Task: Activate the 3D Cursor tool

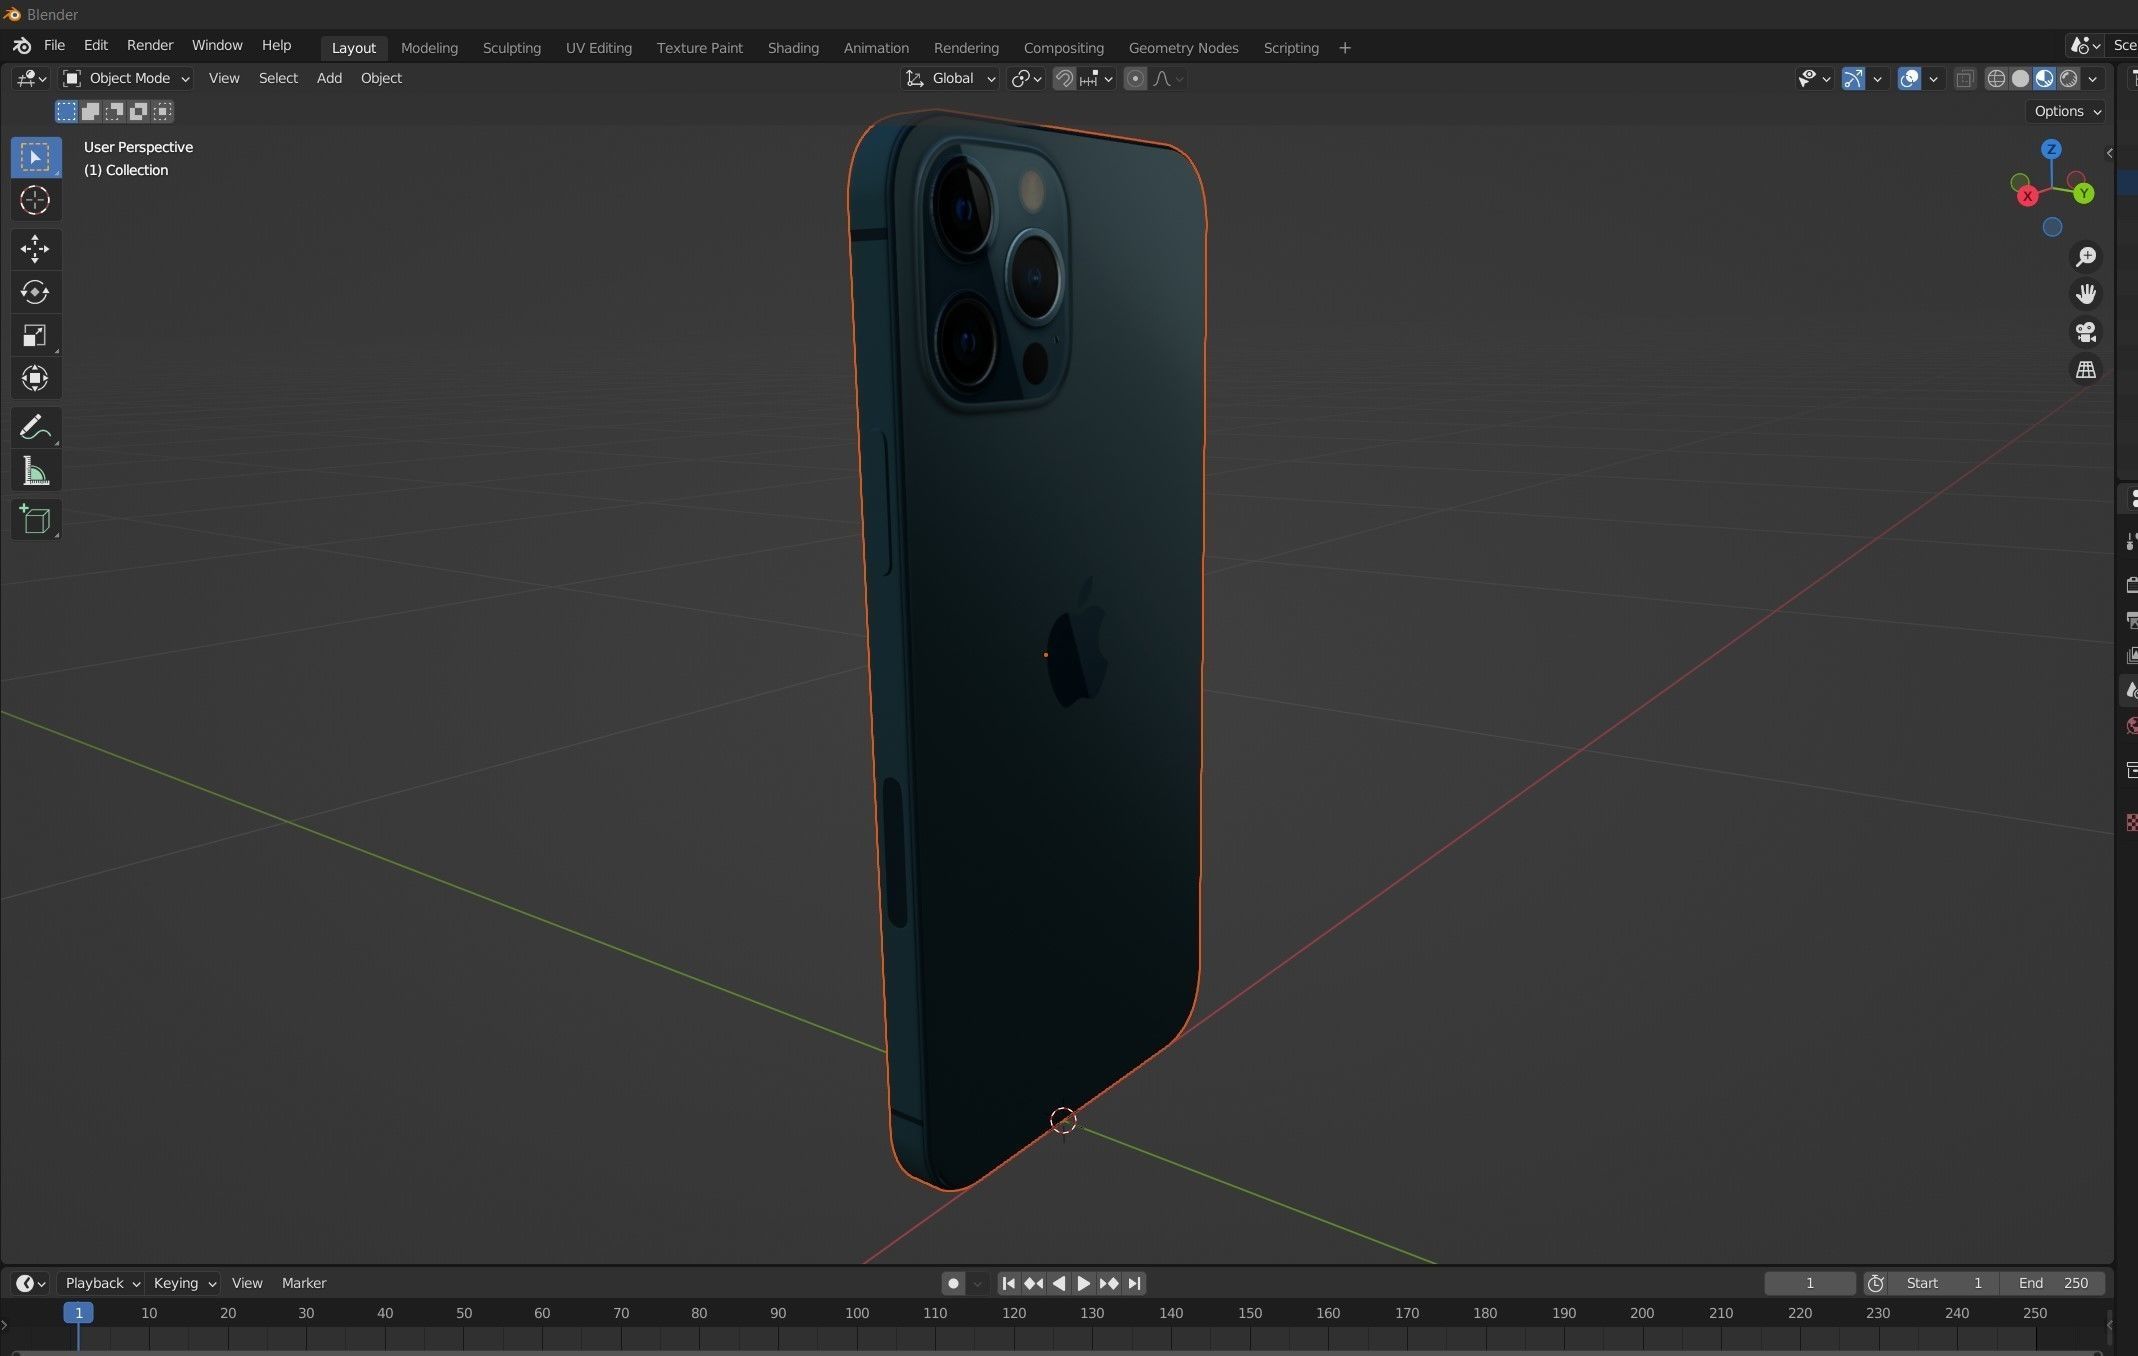Action: coord(35,200)
